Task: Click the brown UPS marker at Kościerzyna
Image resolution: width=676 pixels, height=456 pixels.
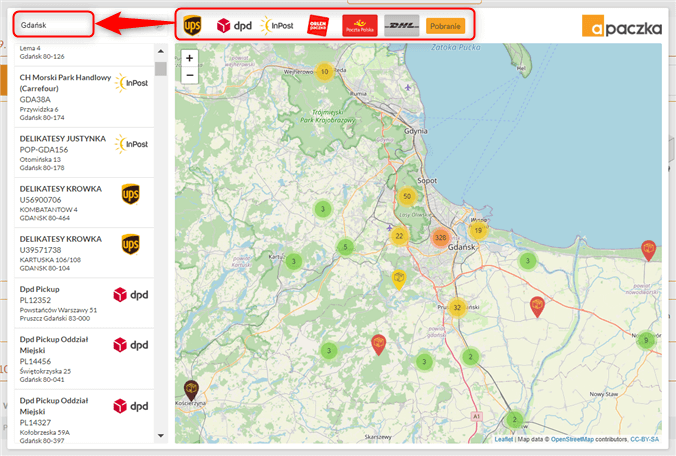Action: coord(188,391)
